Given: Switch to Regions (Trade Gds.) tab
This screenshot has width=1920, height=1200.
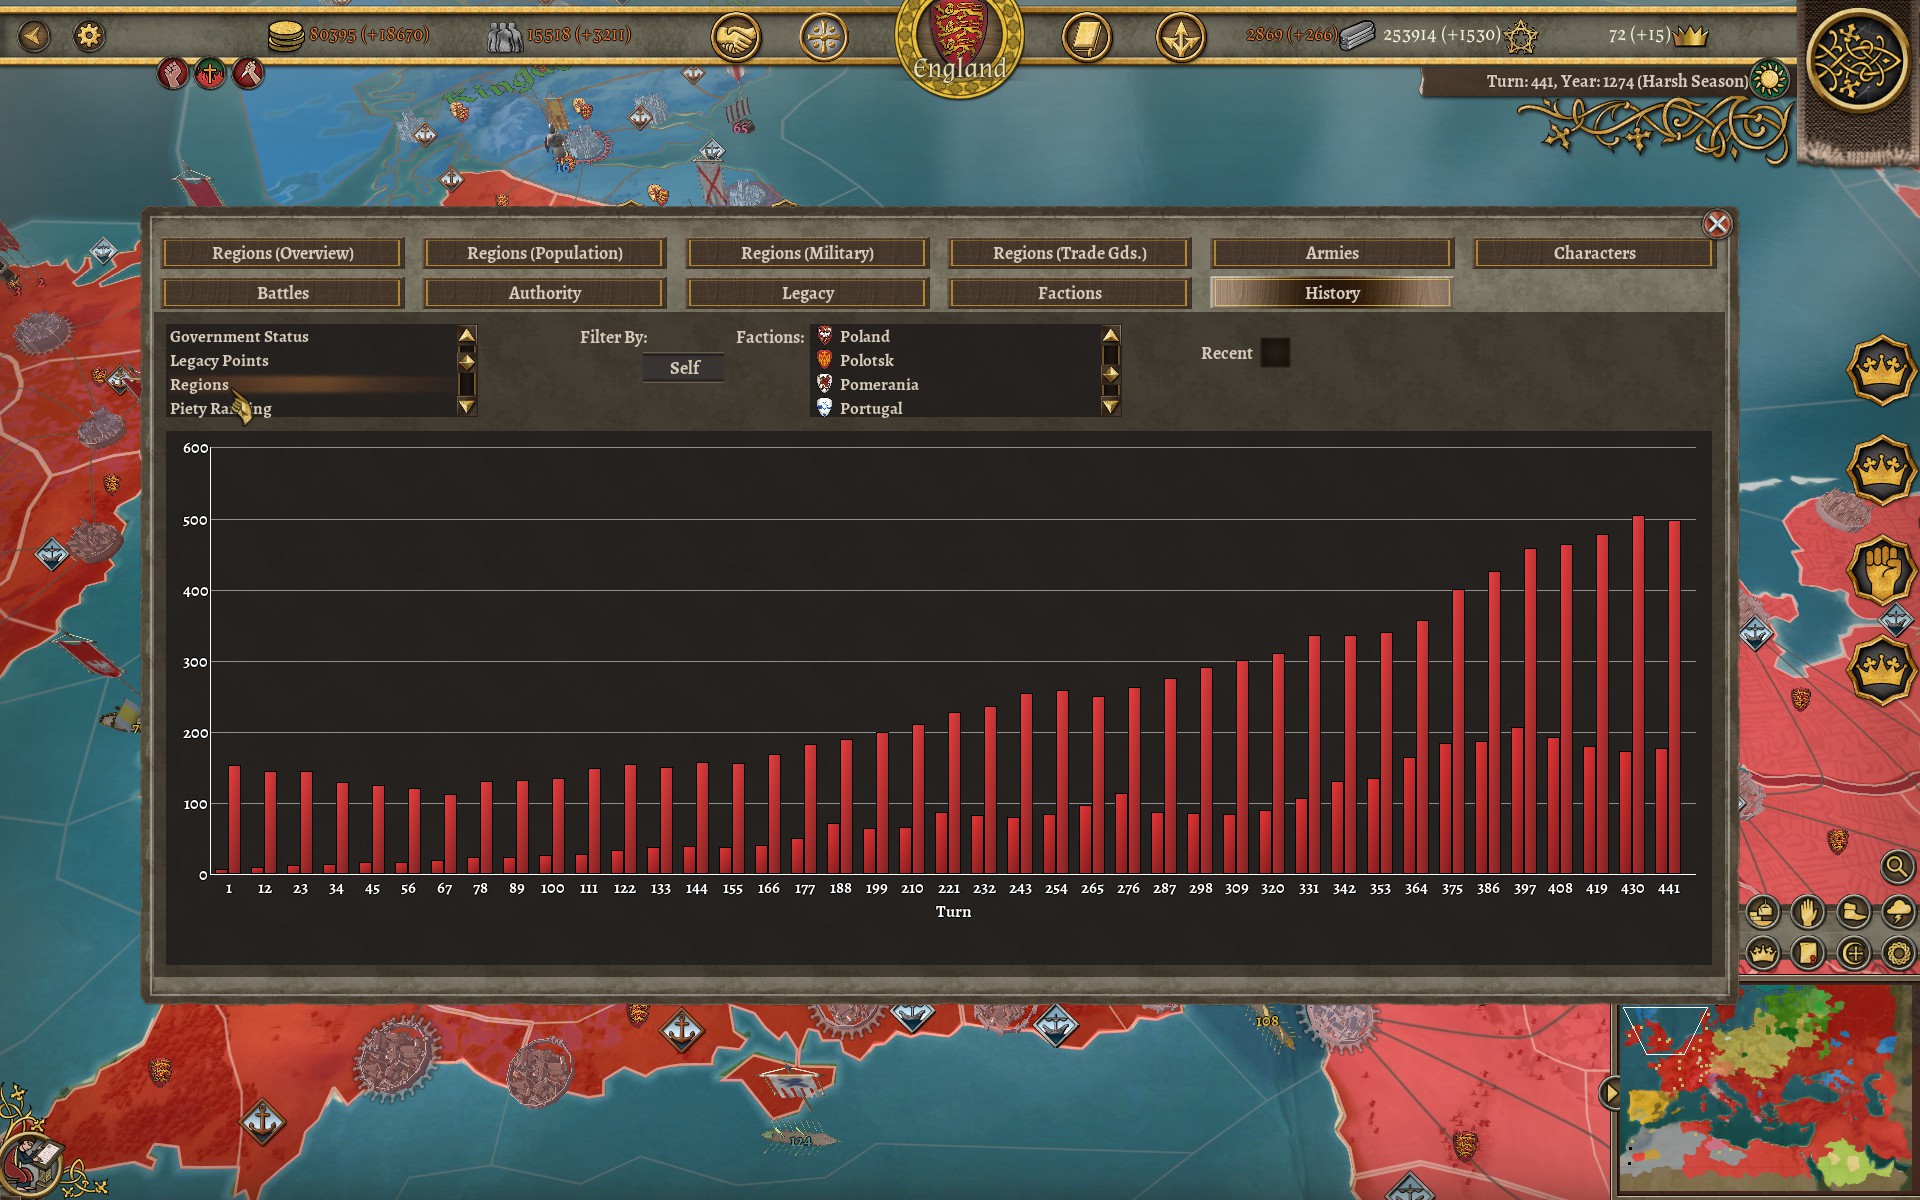Looking at the screenshot, I should 1070,253.
